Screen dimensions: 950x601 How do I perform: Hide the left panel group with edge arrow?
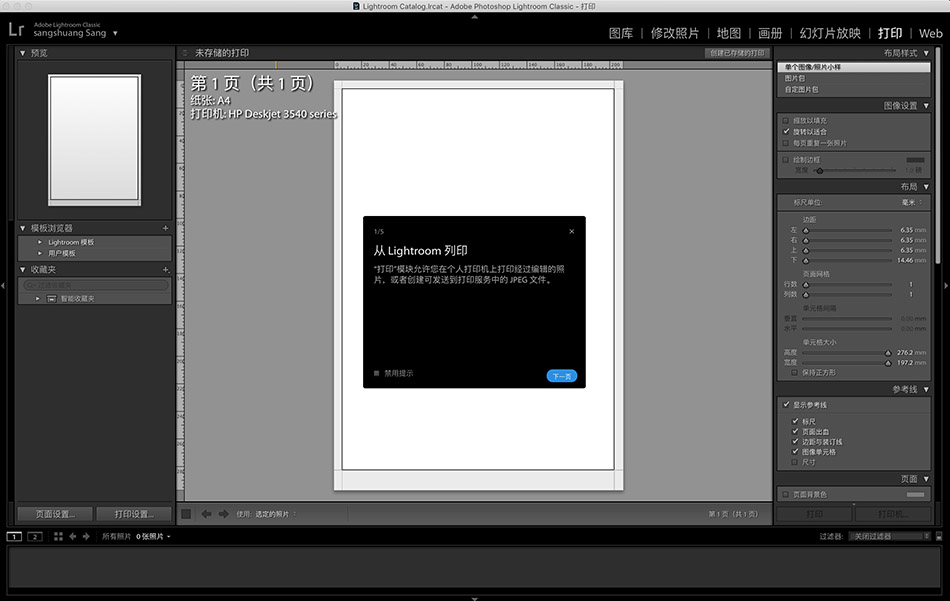(3, 285)
